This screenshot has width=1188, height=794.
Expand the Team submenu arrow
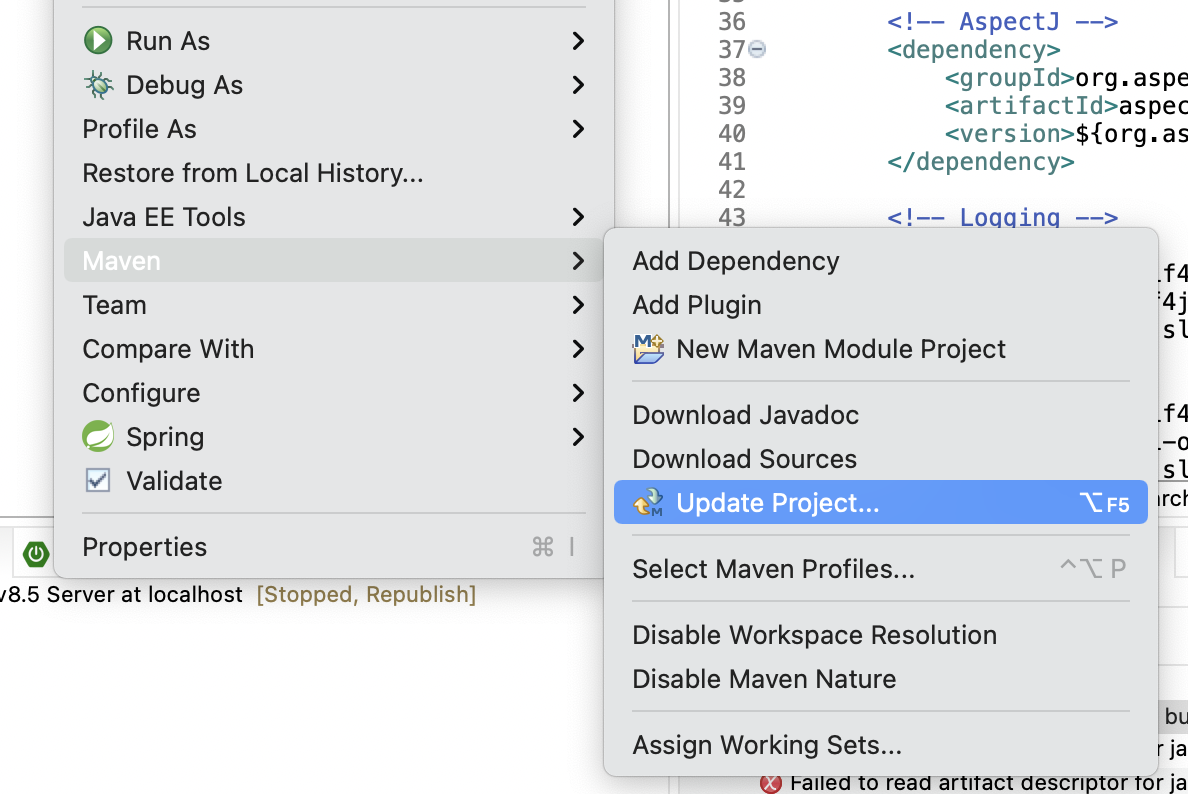point(578,305)
